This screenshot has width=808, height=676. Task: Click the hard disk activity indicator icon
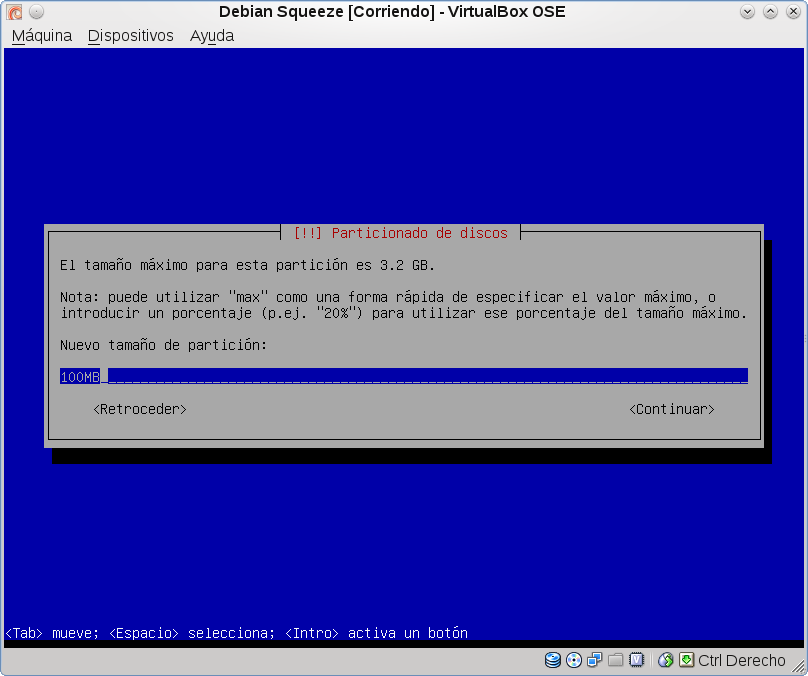553,660
